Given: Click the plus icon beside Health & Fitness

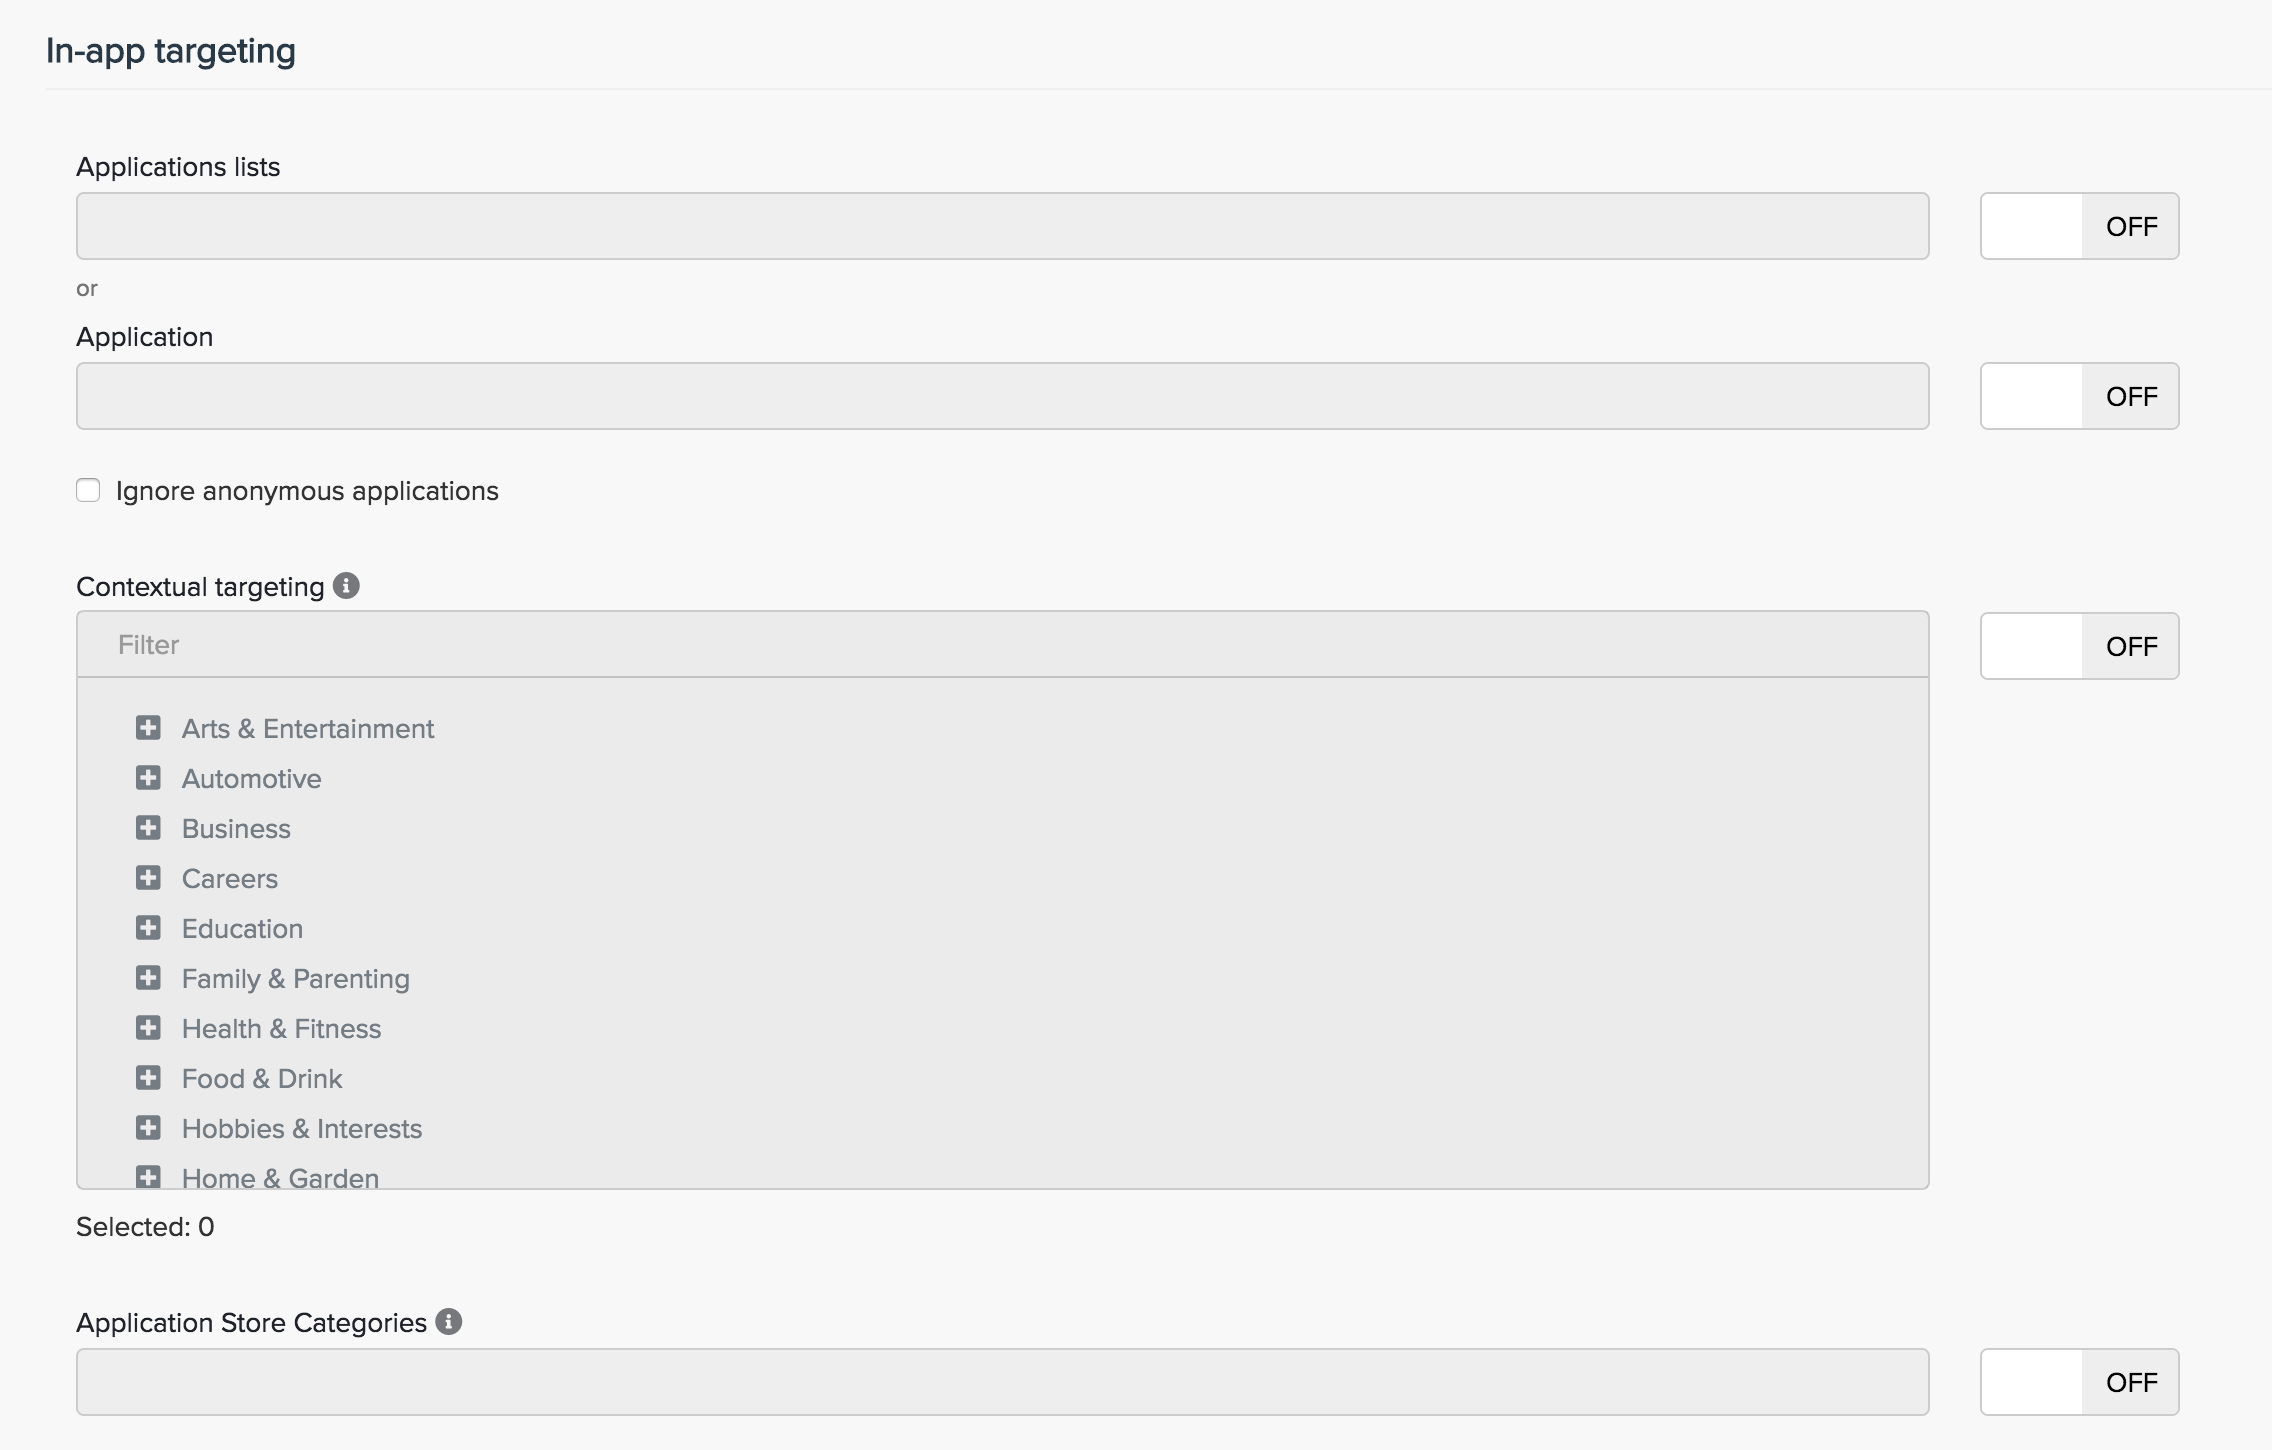Looking at the screenshot, I should tap(148, 1028).
